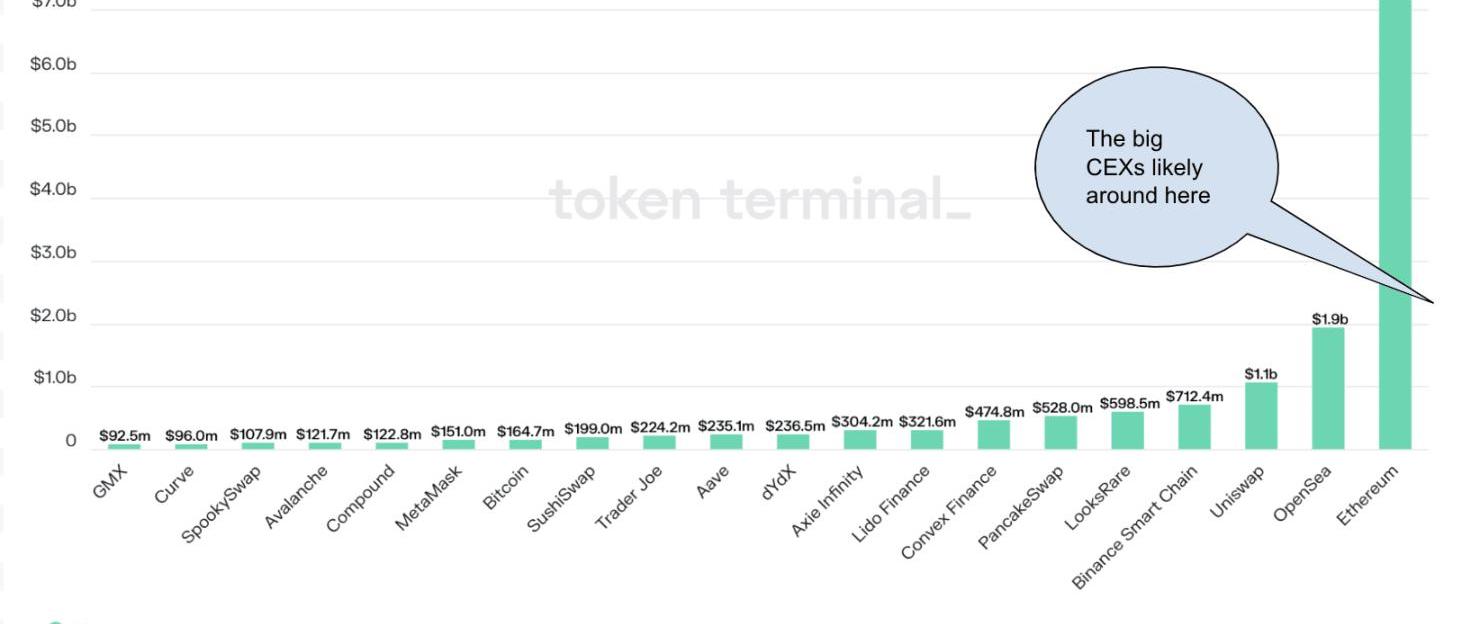Click the Axie Infinity bar labeled $304.2m
This screenshot has width=1462, height=624.
(x=860, y=439)
